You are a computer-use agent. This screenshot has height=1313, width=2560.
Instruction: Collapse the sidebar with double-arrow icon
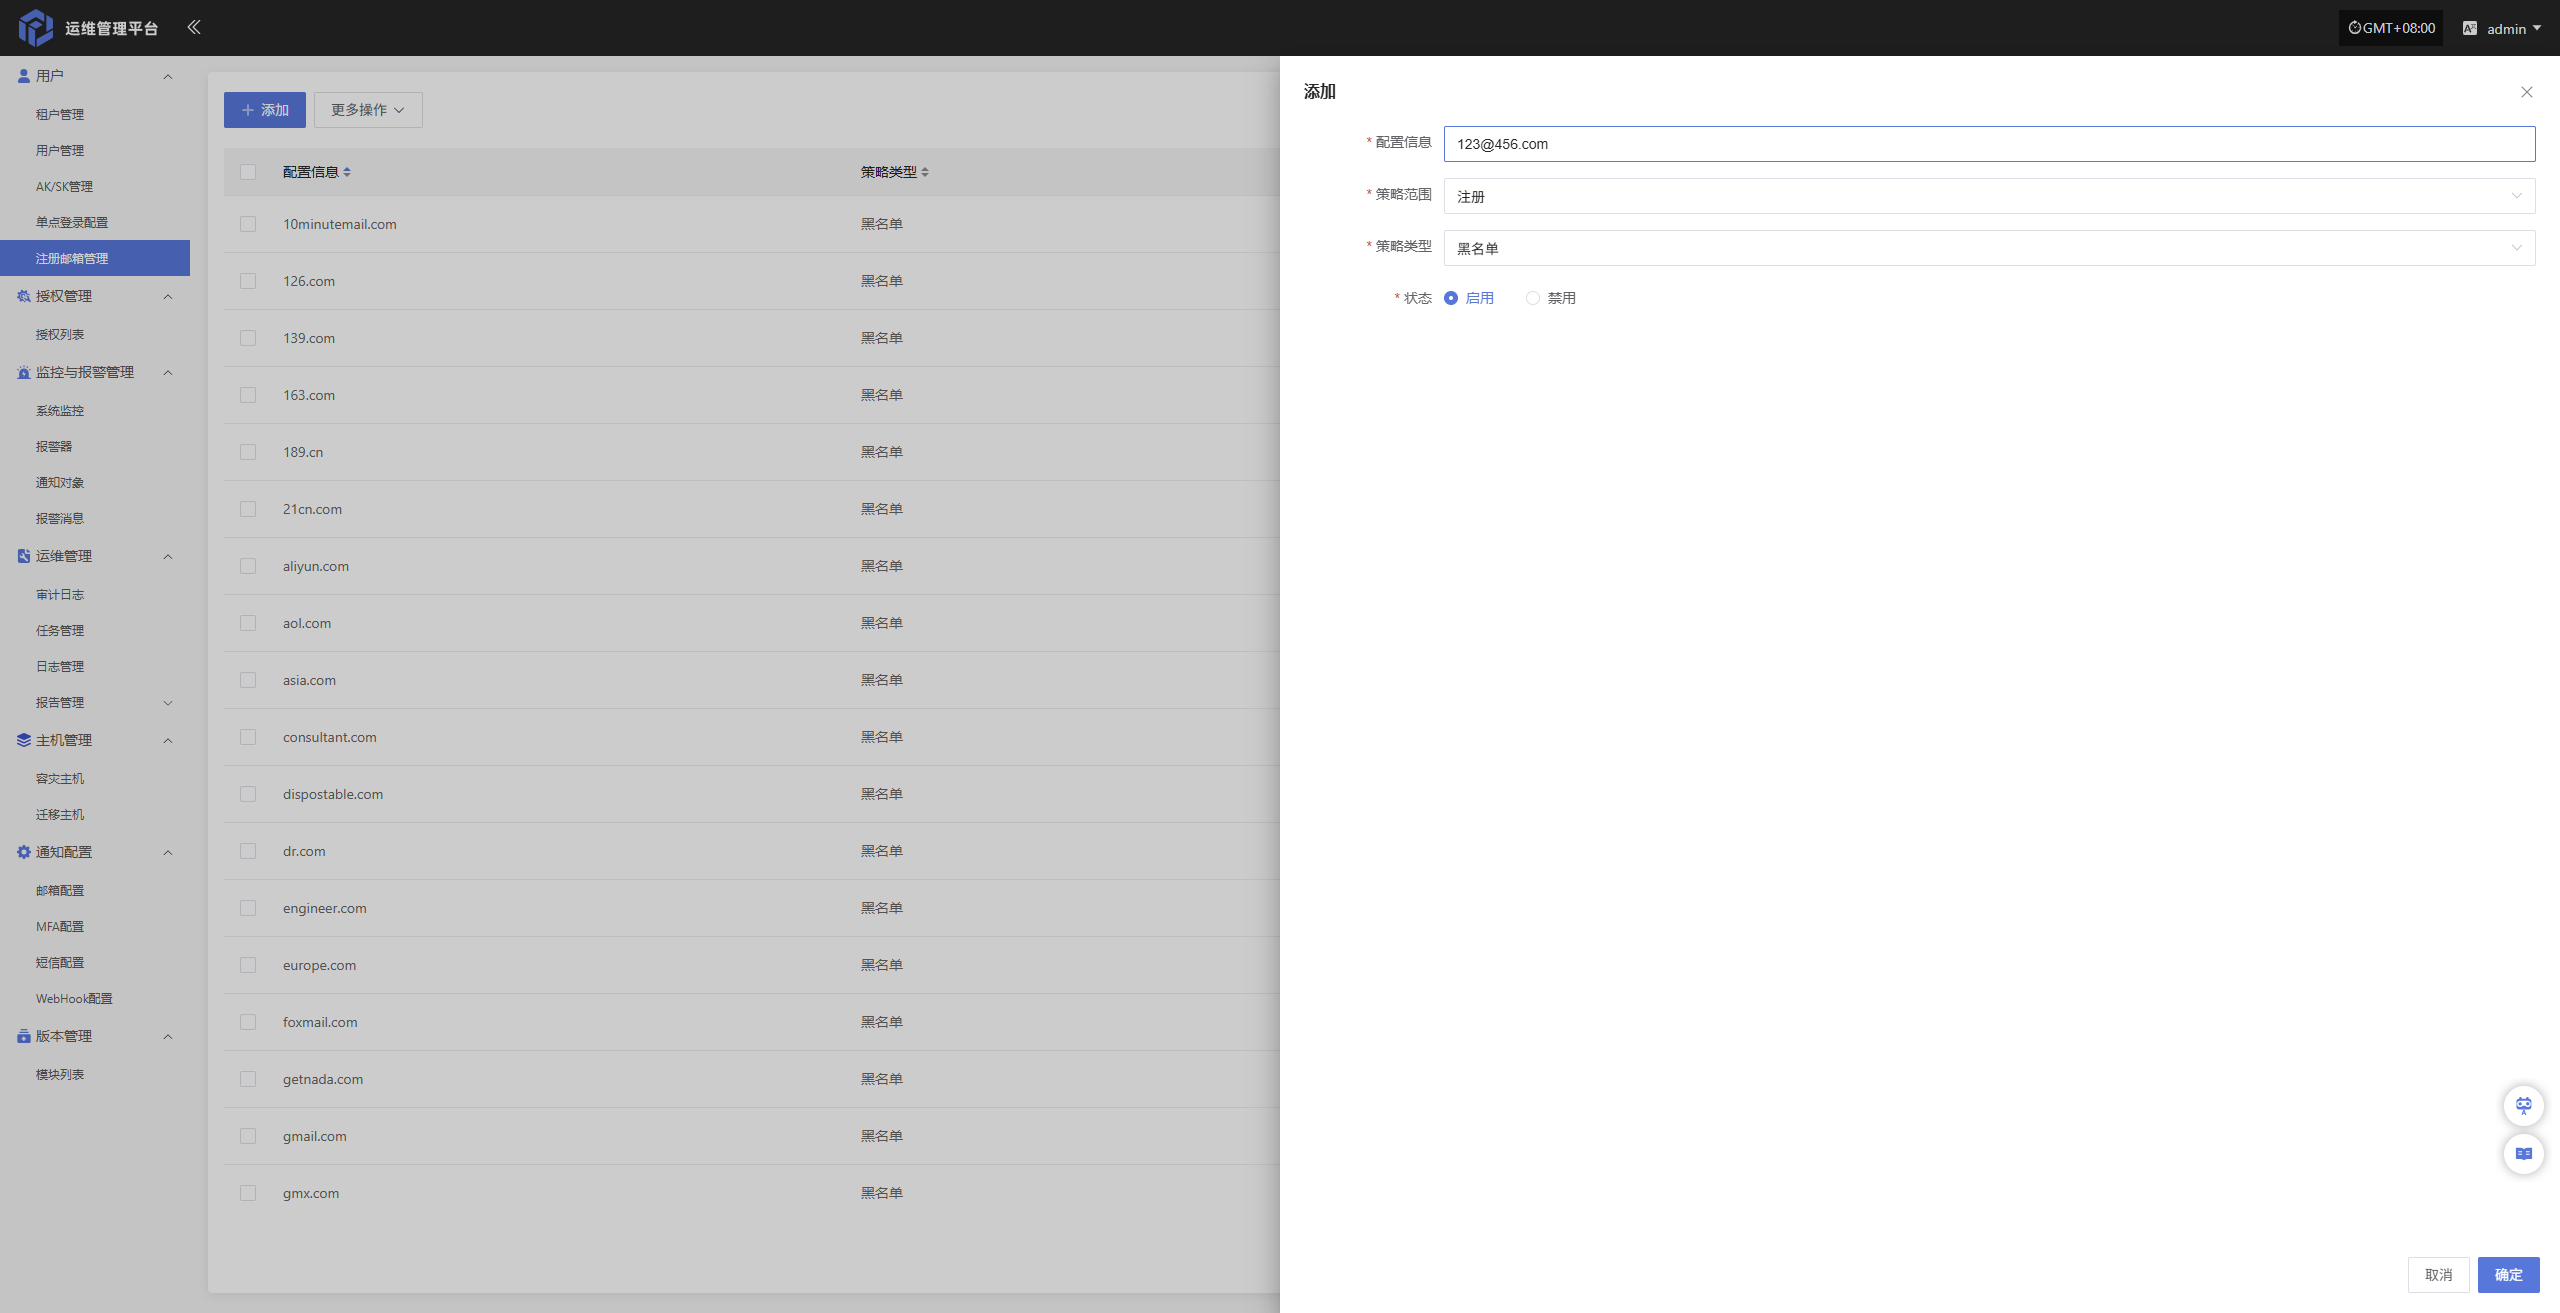point(194,27)
